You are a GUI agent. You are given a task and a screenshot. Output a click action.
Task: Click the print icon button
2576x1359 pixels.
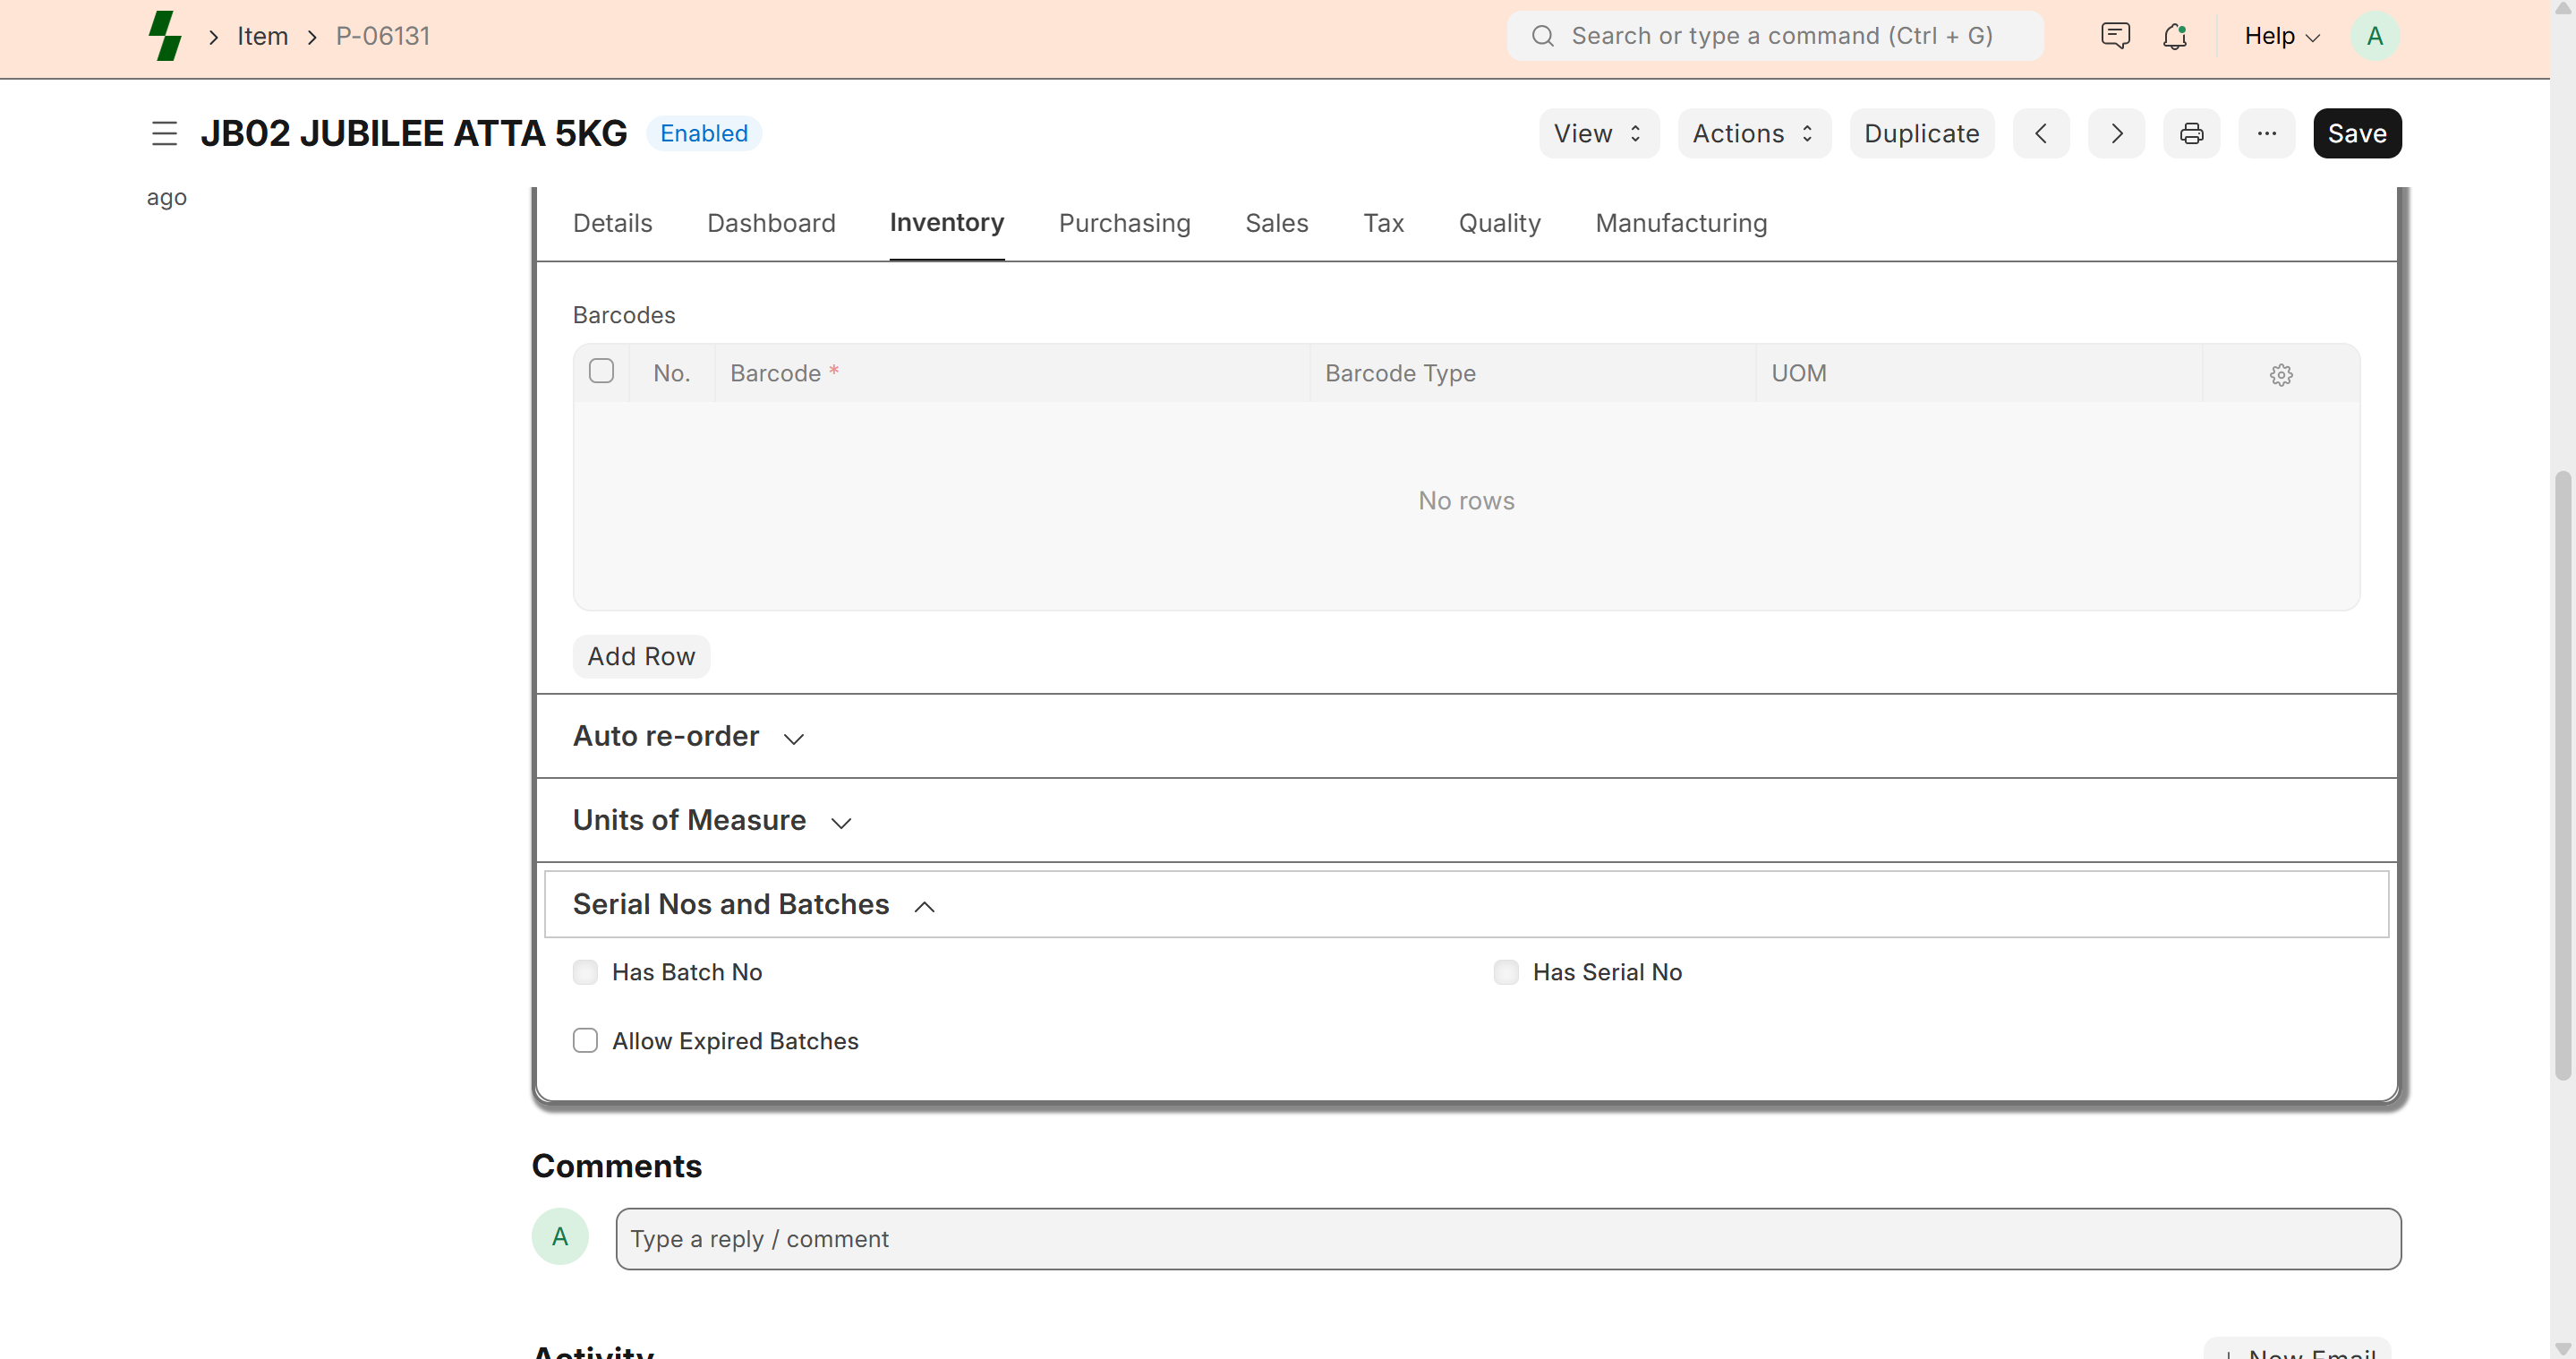click(2191, 133)
